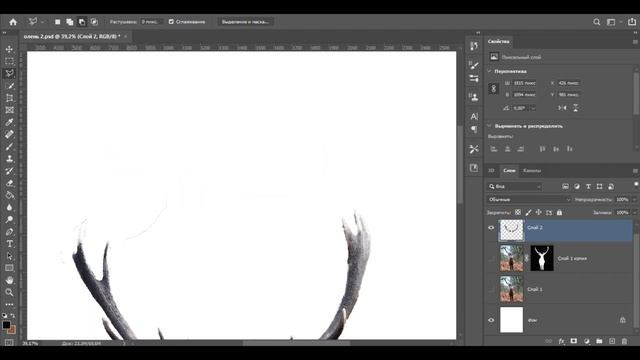Viewport: 640px width, 360px height.
Task: Select the Zoom tool
Action: tap(9, 292)
